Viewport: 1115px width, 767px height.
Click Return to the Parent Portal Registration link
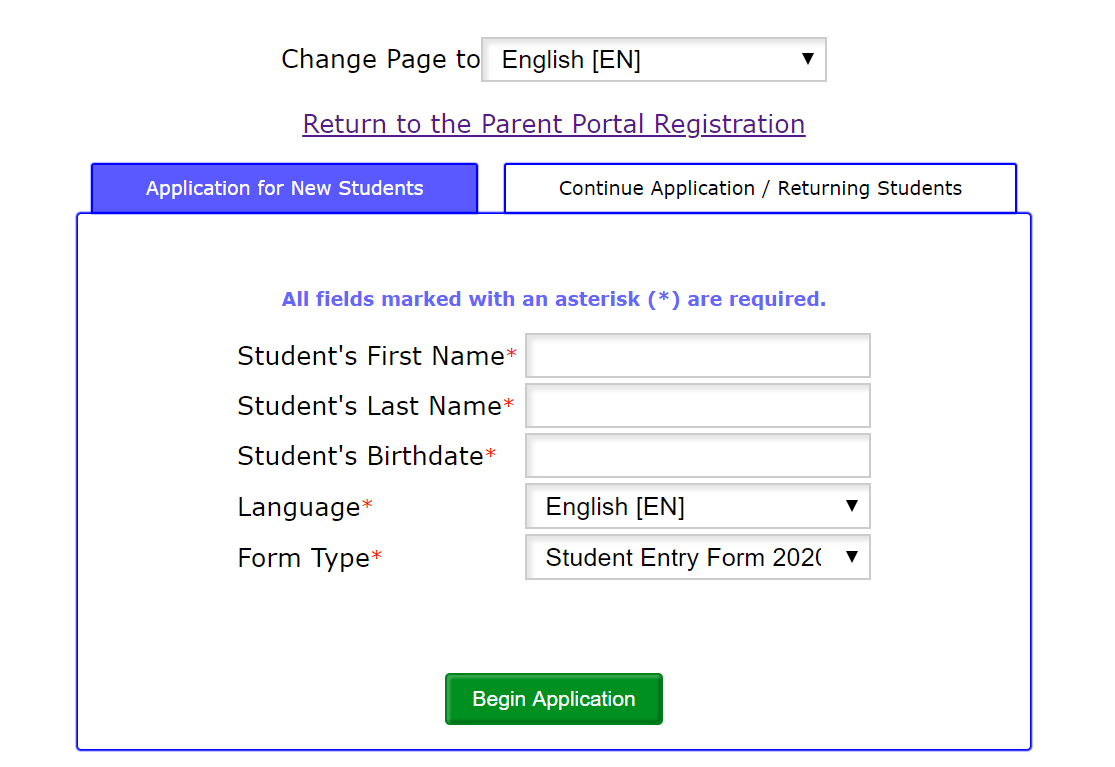point(554,124)
